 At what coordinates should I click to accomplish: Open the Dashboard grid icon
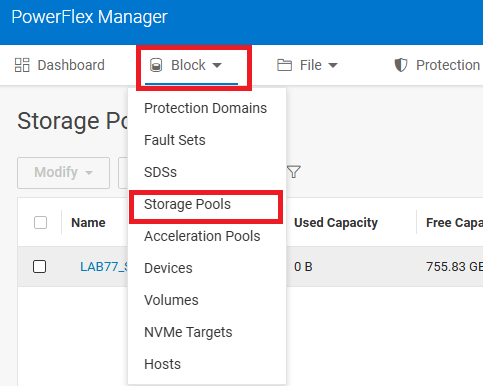tap(22, 65)
